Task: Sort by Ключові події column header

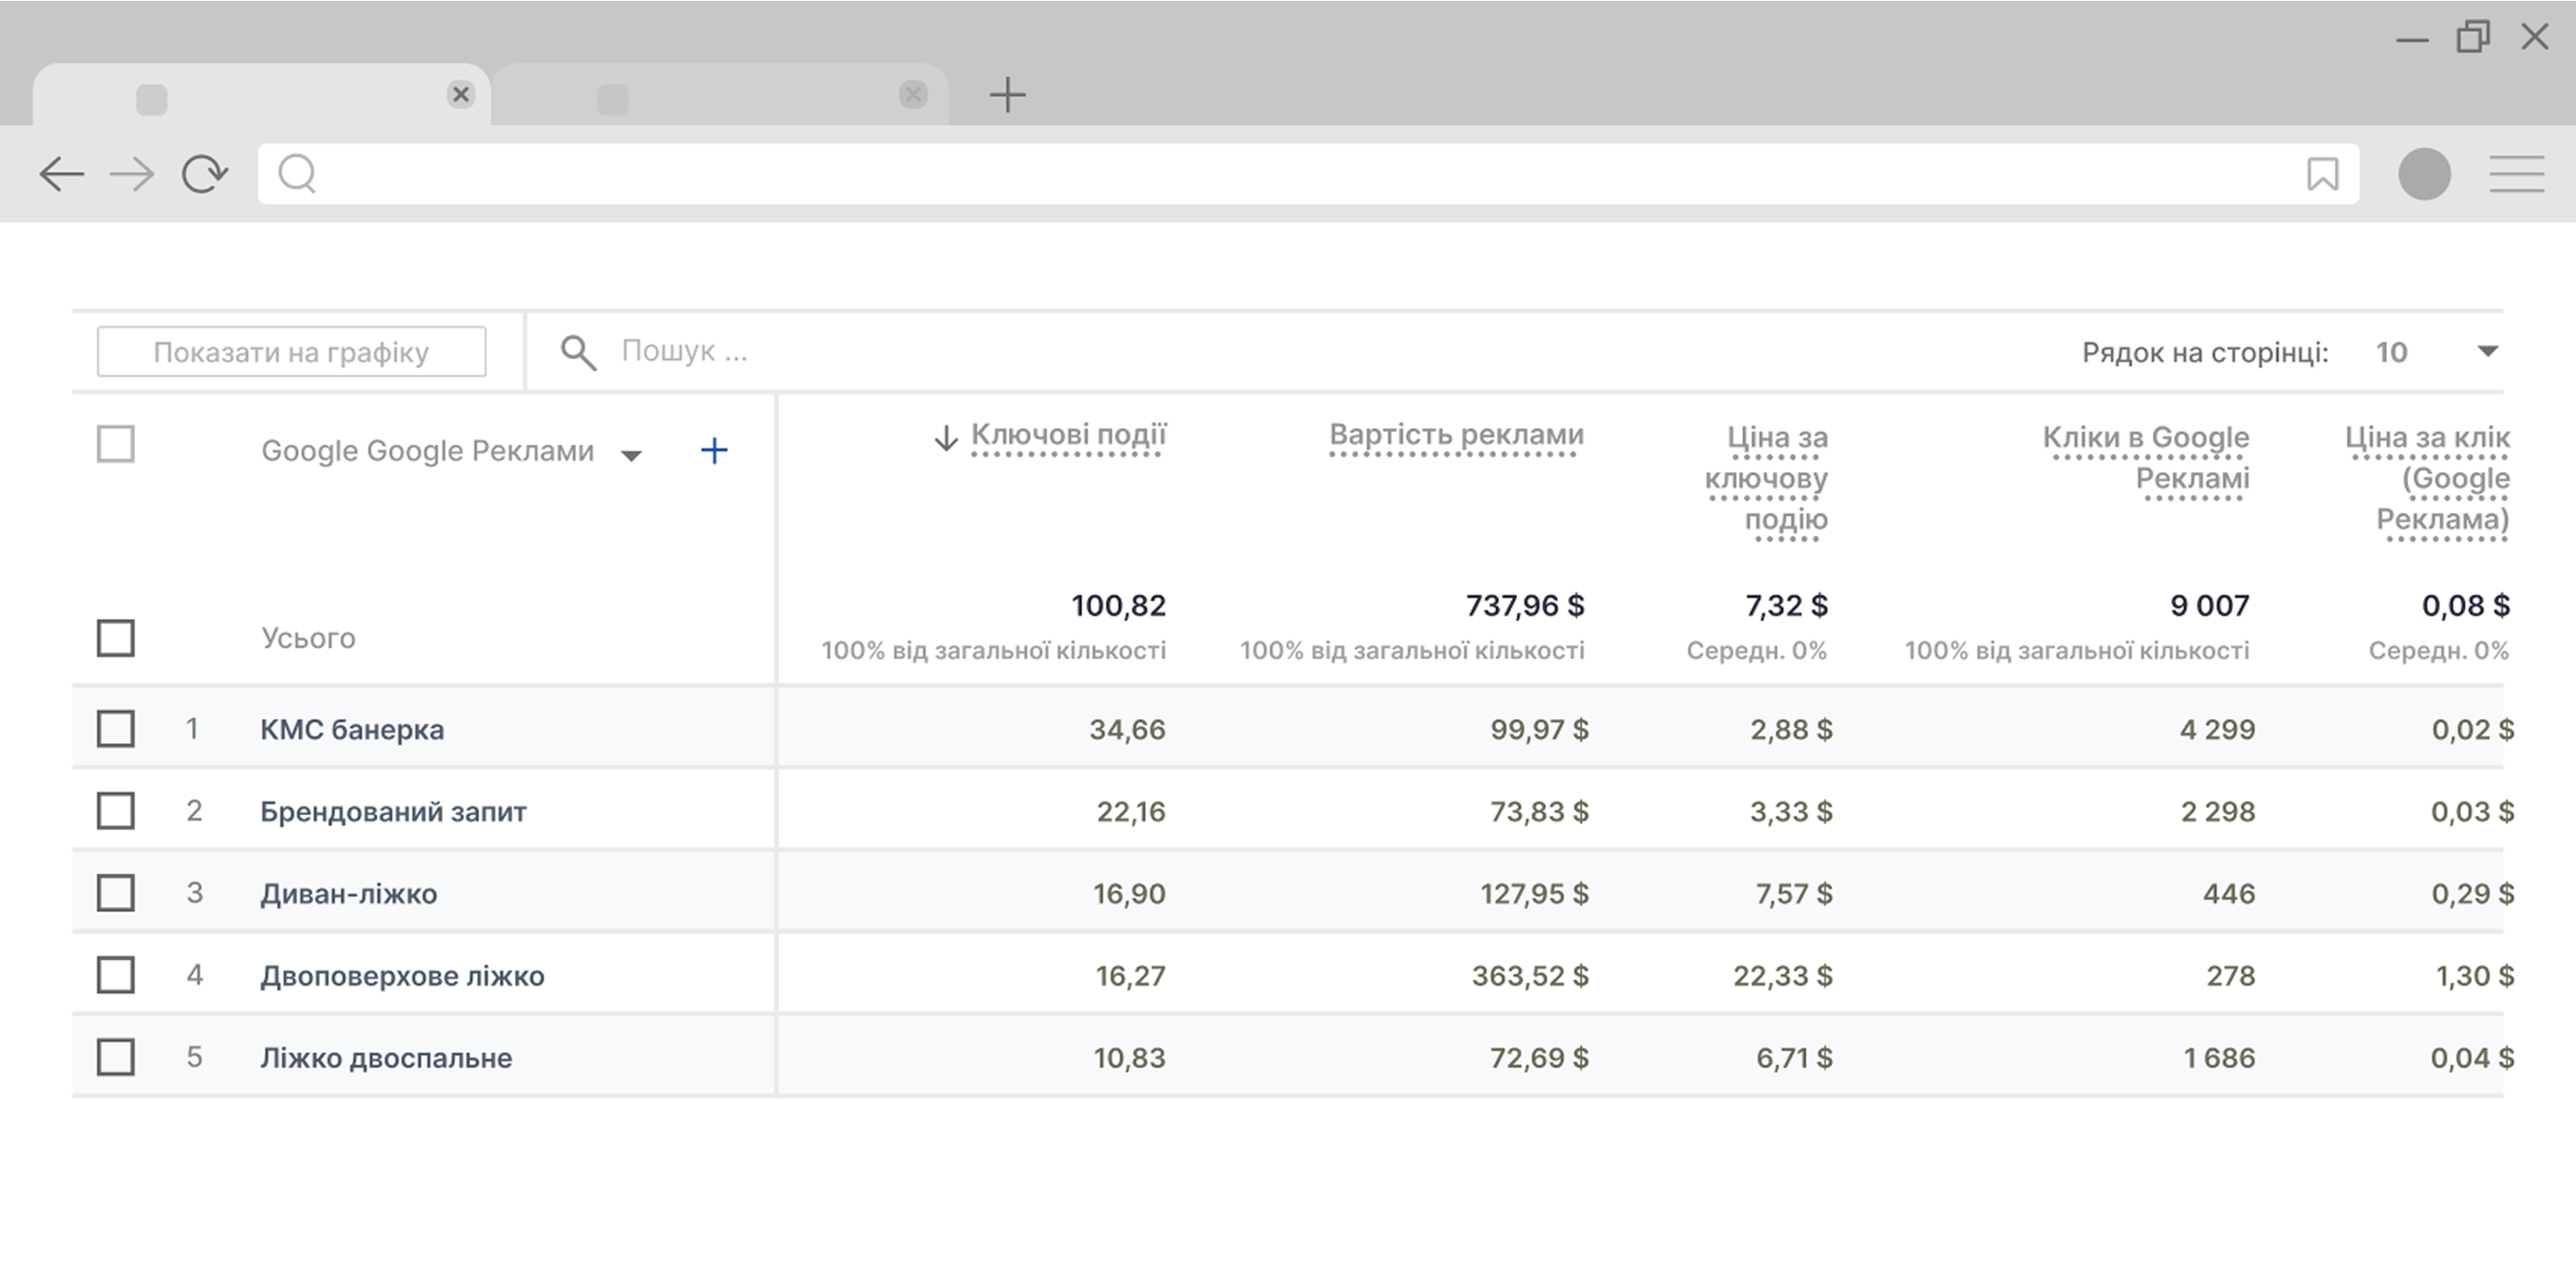Action: [1067, 435]
